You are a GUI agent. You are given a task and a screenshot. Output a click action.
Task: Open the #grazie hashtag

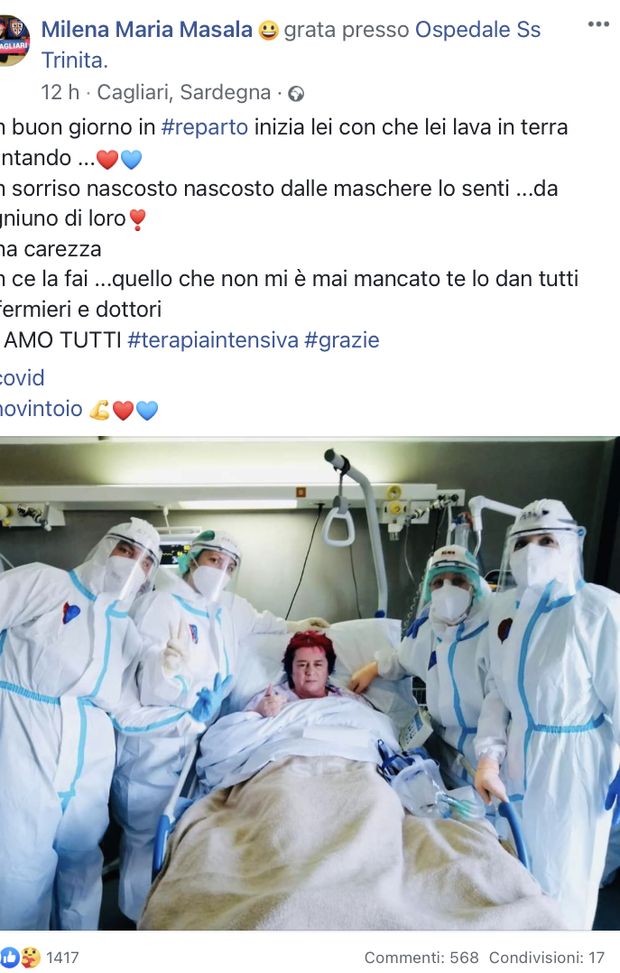(341, 340)
